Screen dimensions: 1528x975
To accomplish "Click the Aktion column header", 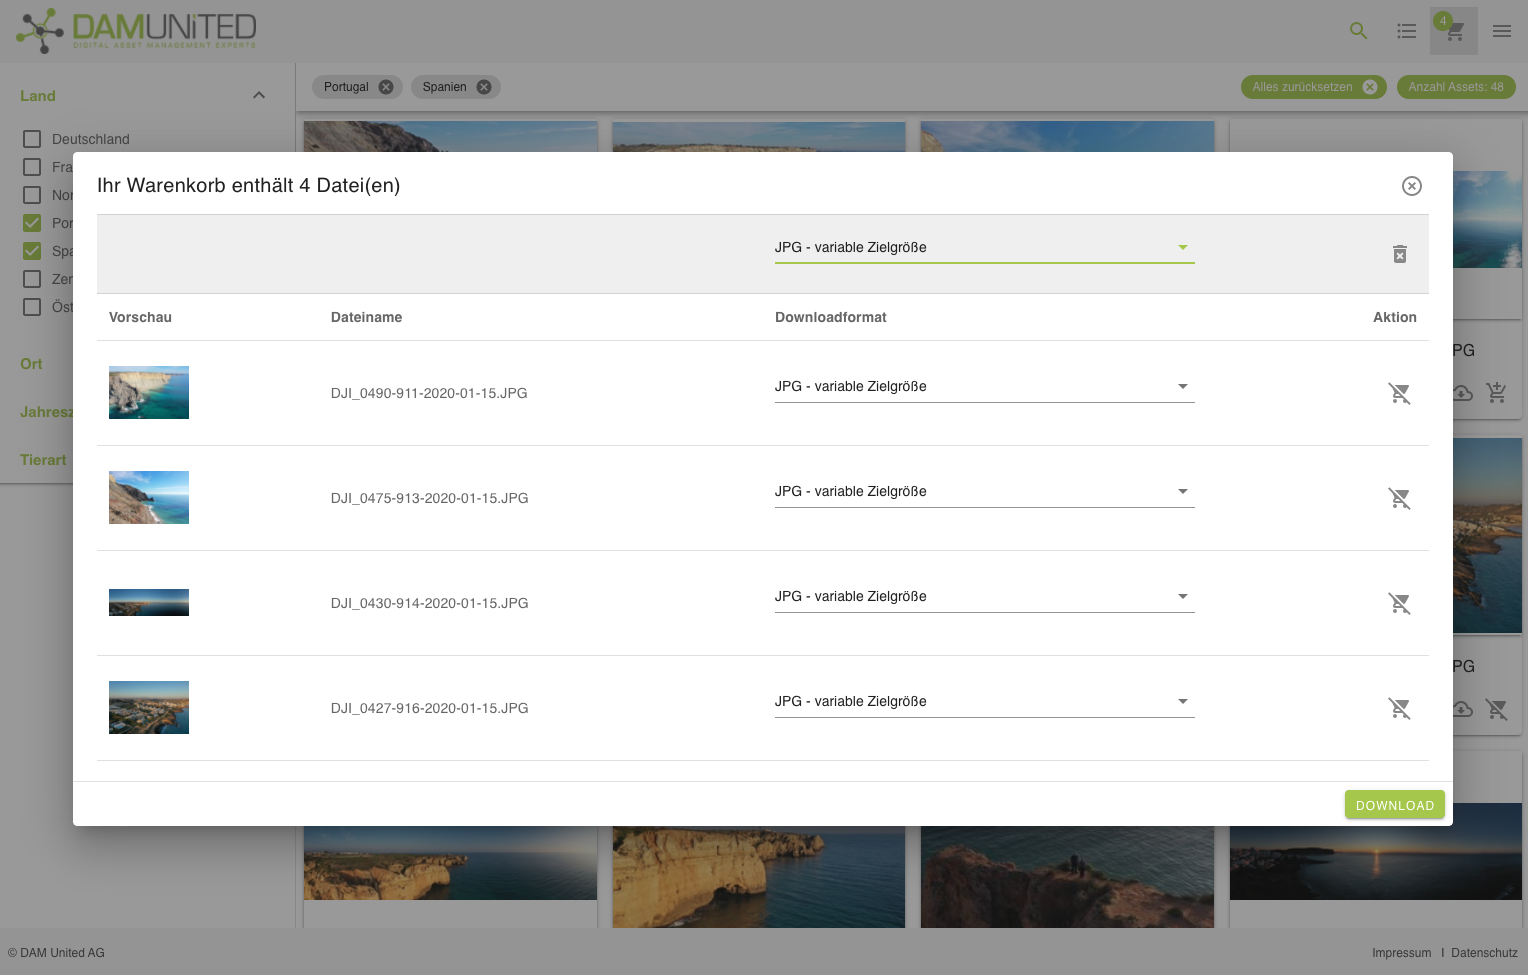I will (1394, 317).
